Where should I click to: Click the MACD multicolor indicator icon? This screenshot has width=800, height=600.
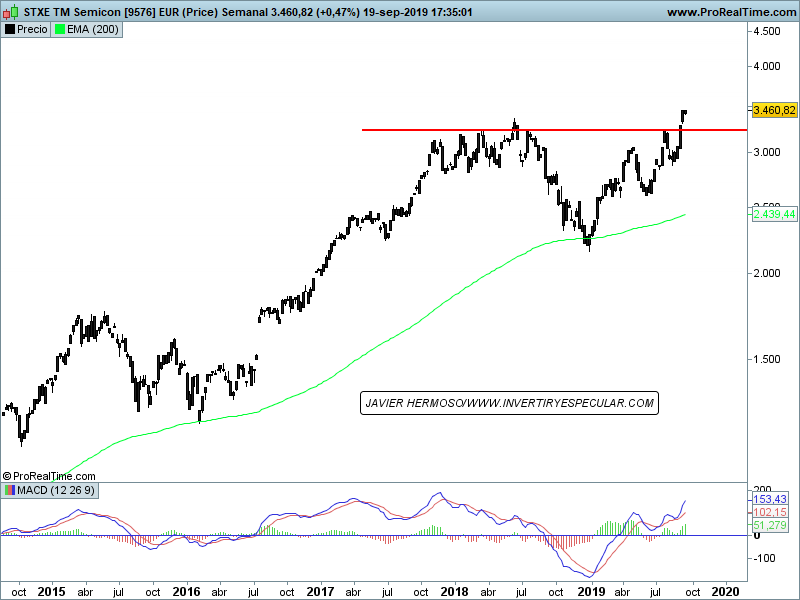(10, 490)
